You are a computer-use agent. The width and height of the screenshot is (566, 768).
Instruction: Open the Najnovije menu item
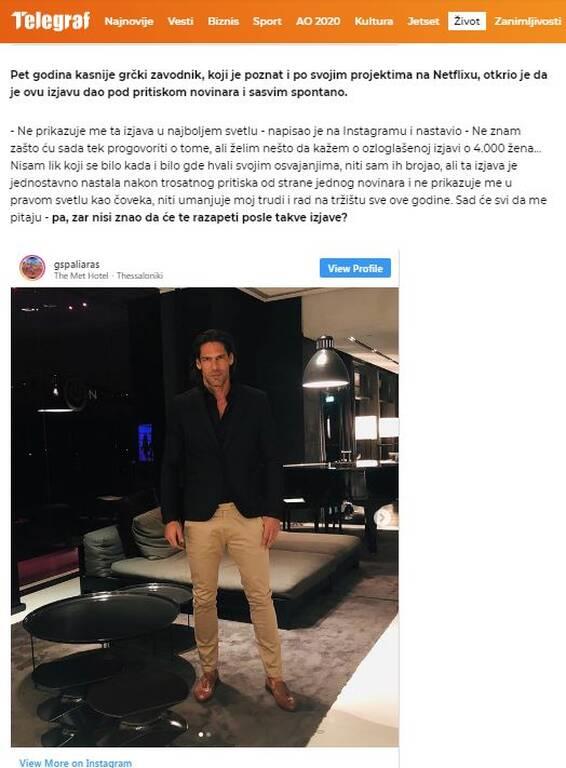pyautogui.click(x=129, y=22)
